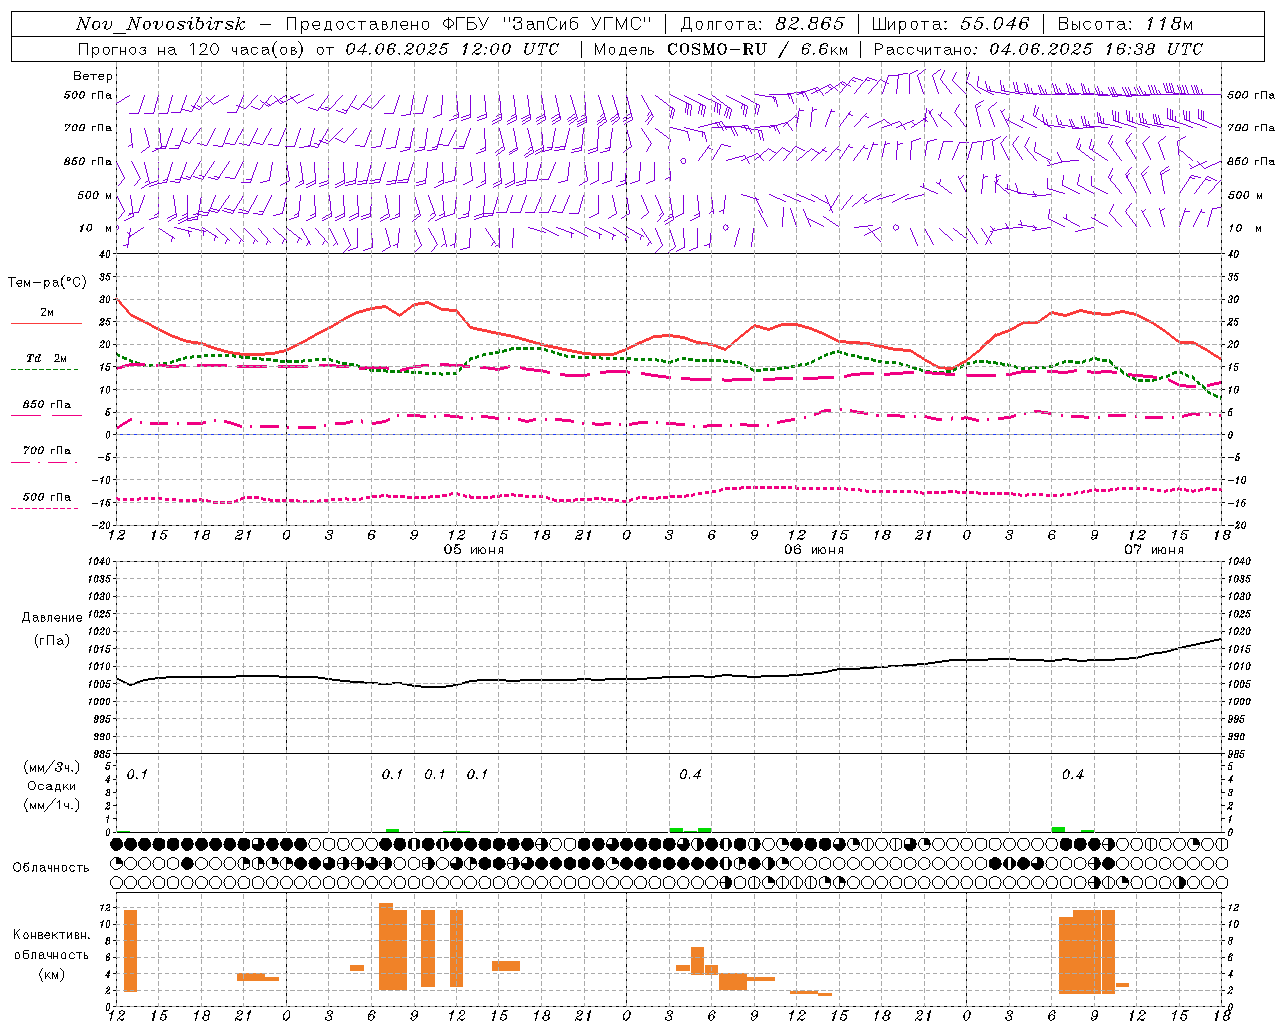Click the 'Высота: 118м' elevation text

pyautogui.click(x=1125, y=24)
